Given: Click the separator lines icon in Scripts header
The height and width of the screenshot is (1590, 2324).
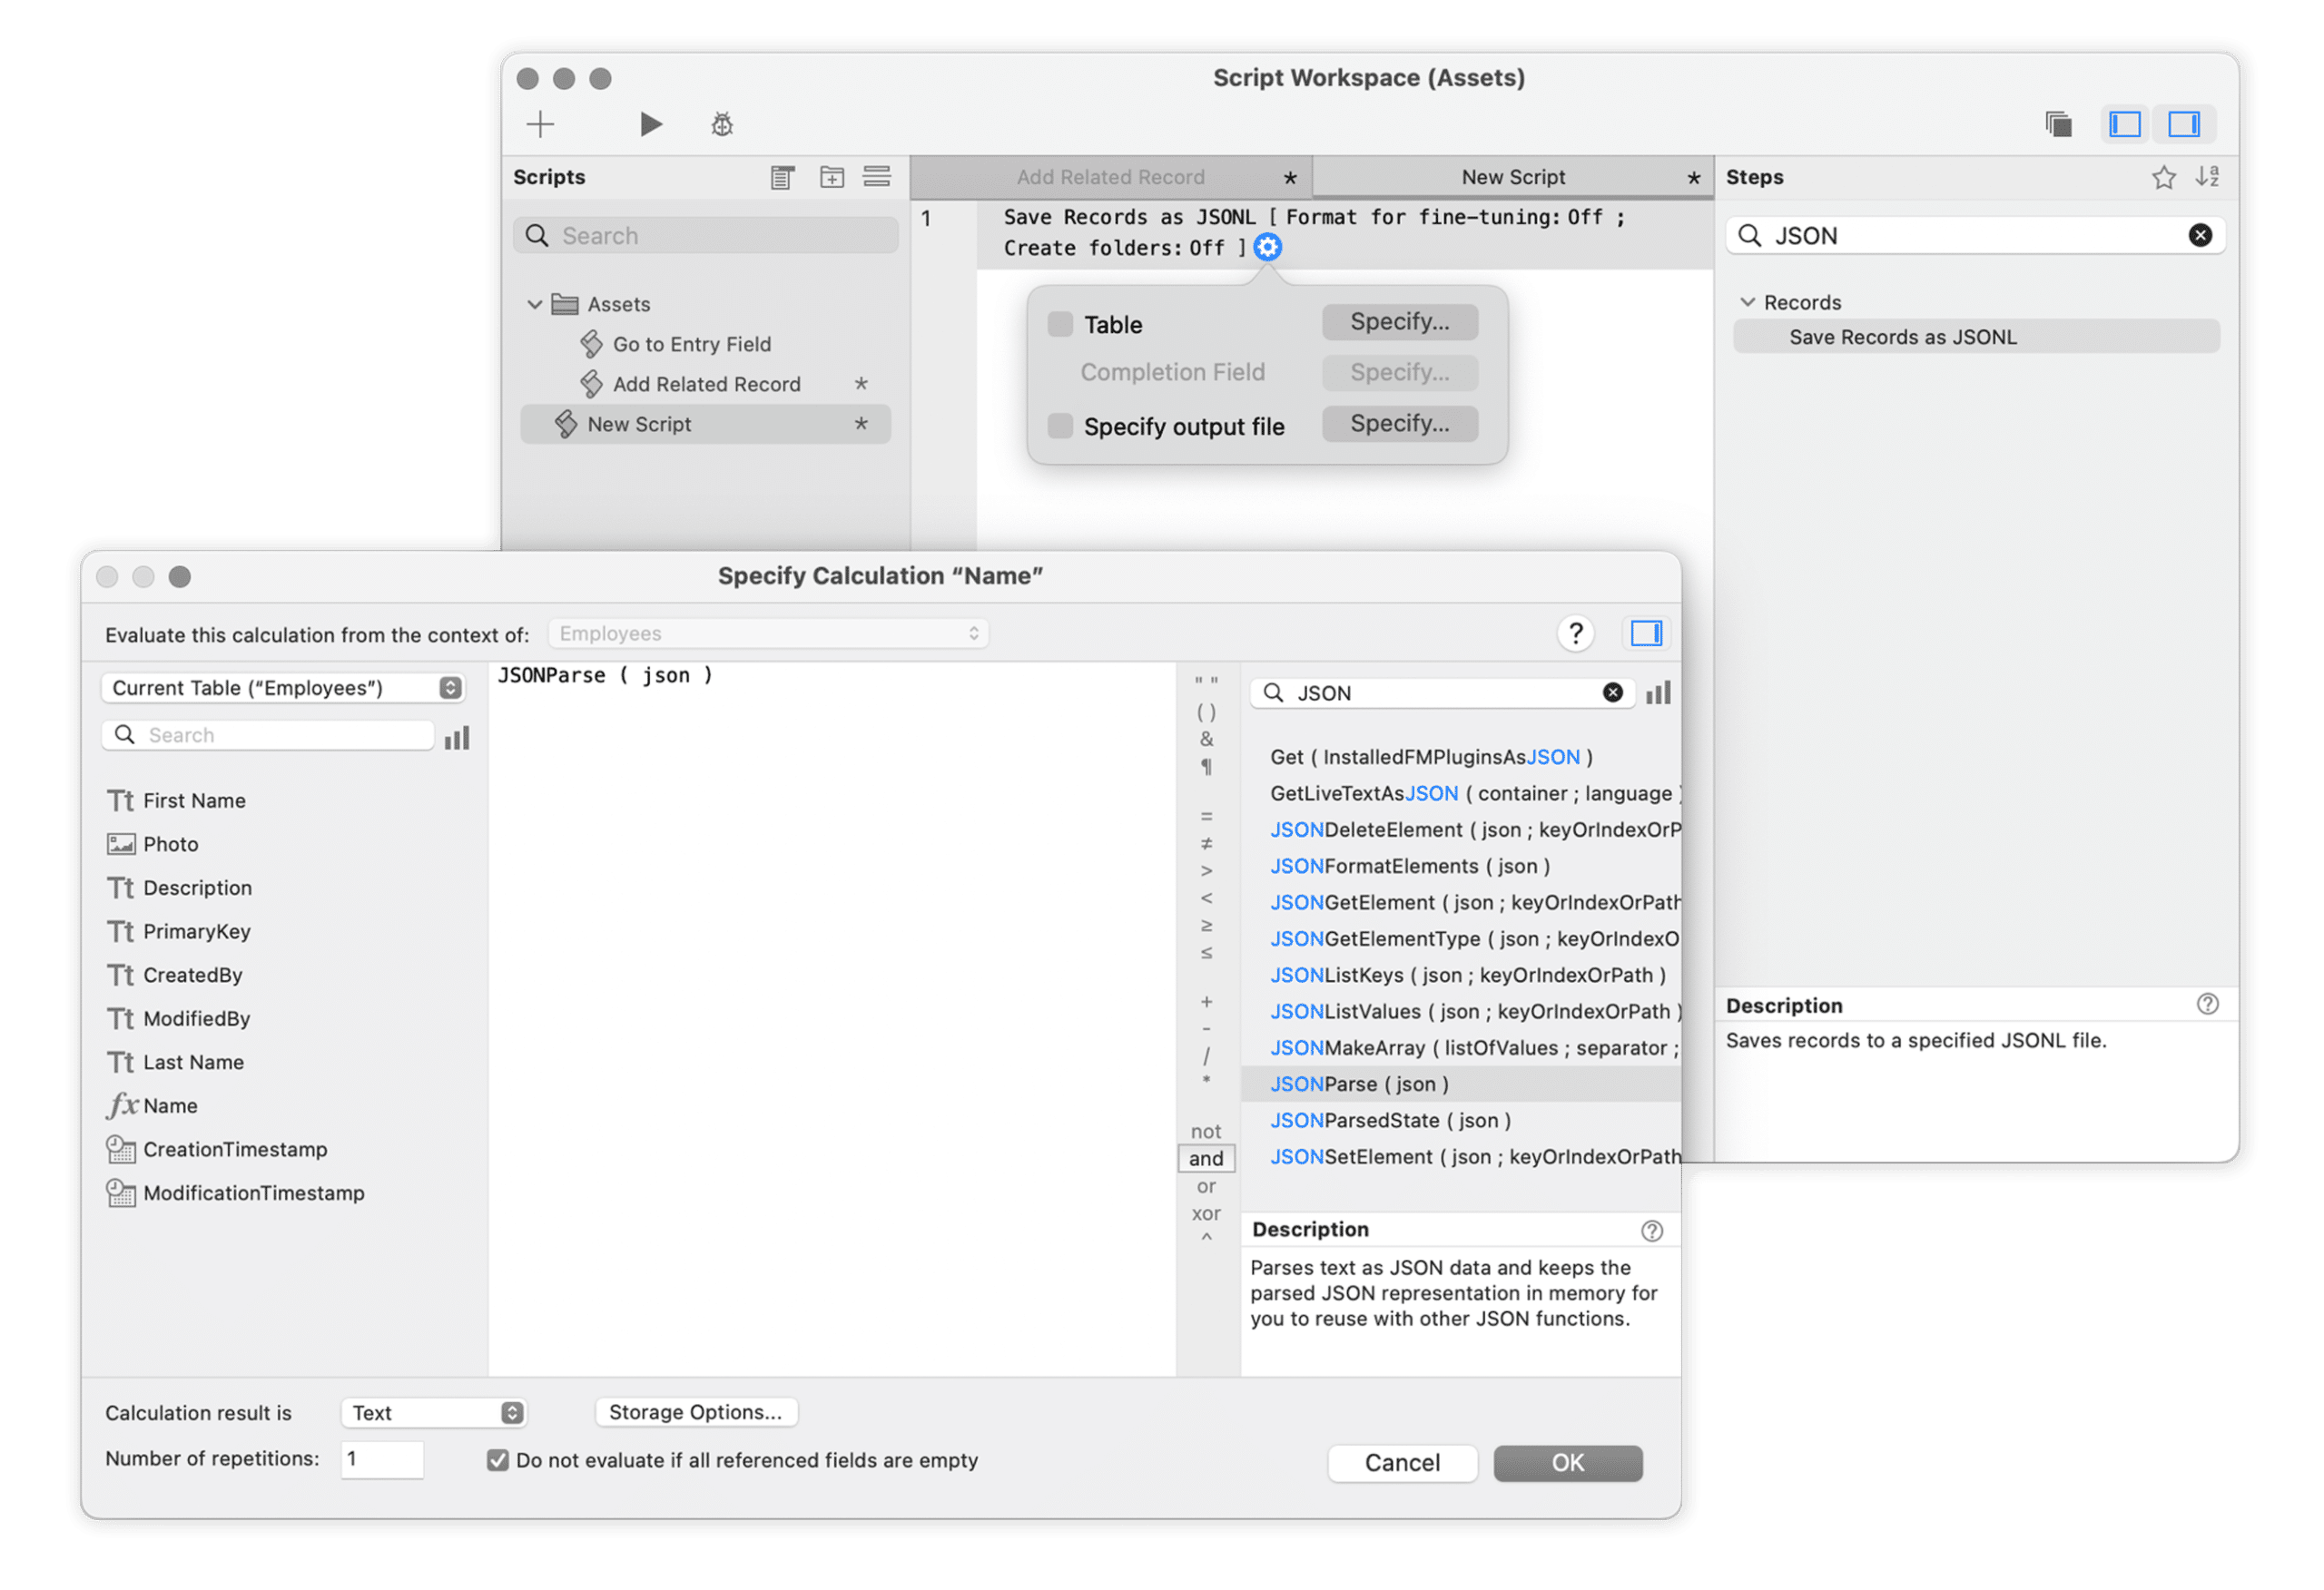Looking at the screenshot, I should click(x=877, y=177).
